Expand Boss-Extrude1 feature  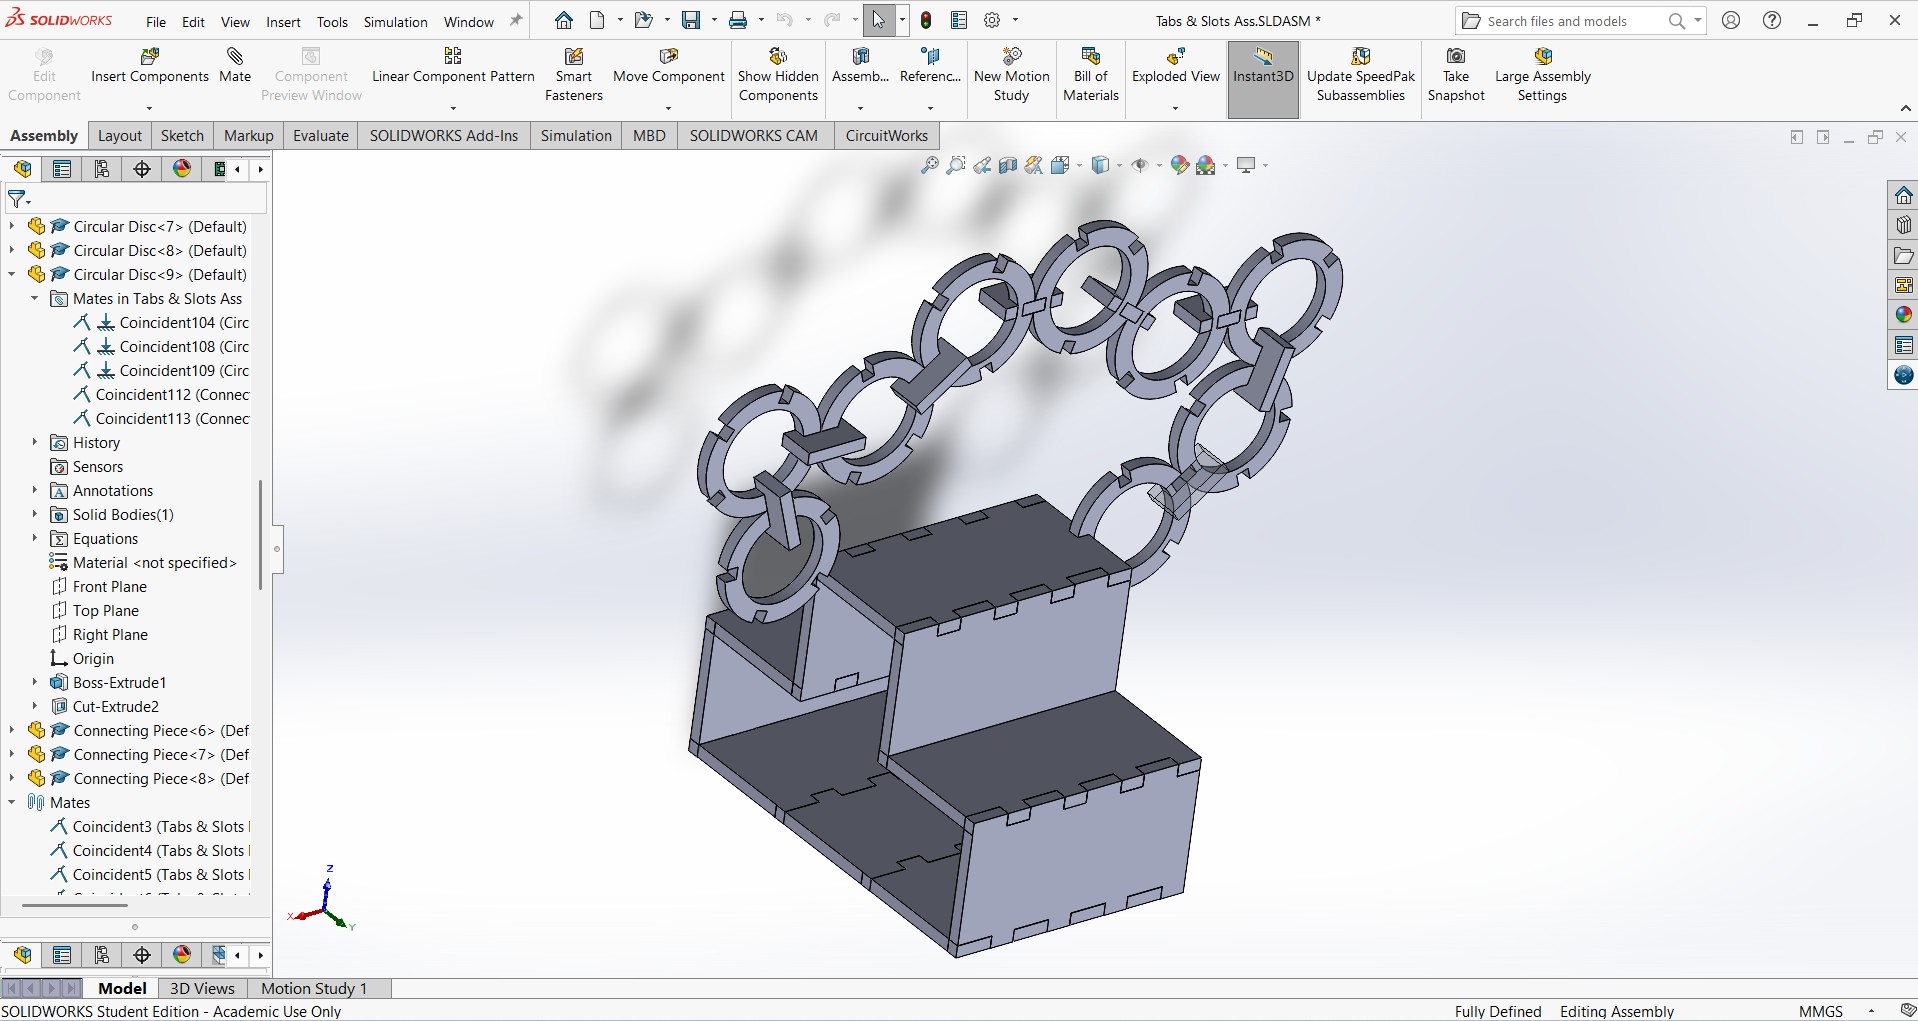click(35, 682)
